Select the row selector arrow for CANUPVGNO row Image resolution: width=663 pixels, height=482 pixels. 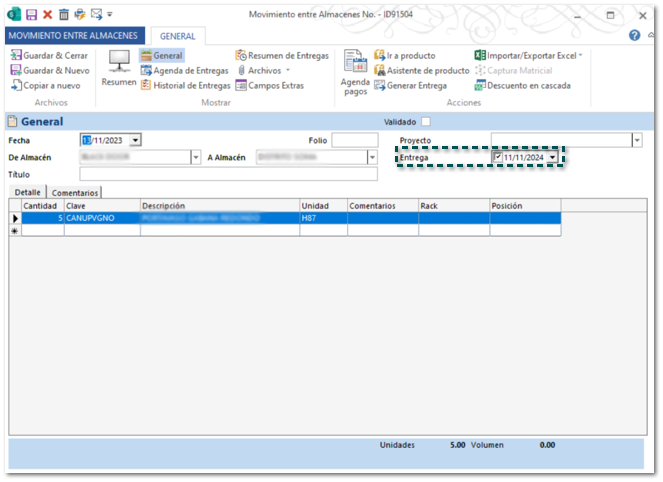[x=15, y=218]
